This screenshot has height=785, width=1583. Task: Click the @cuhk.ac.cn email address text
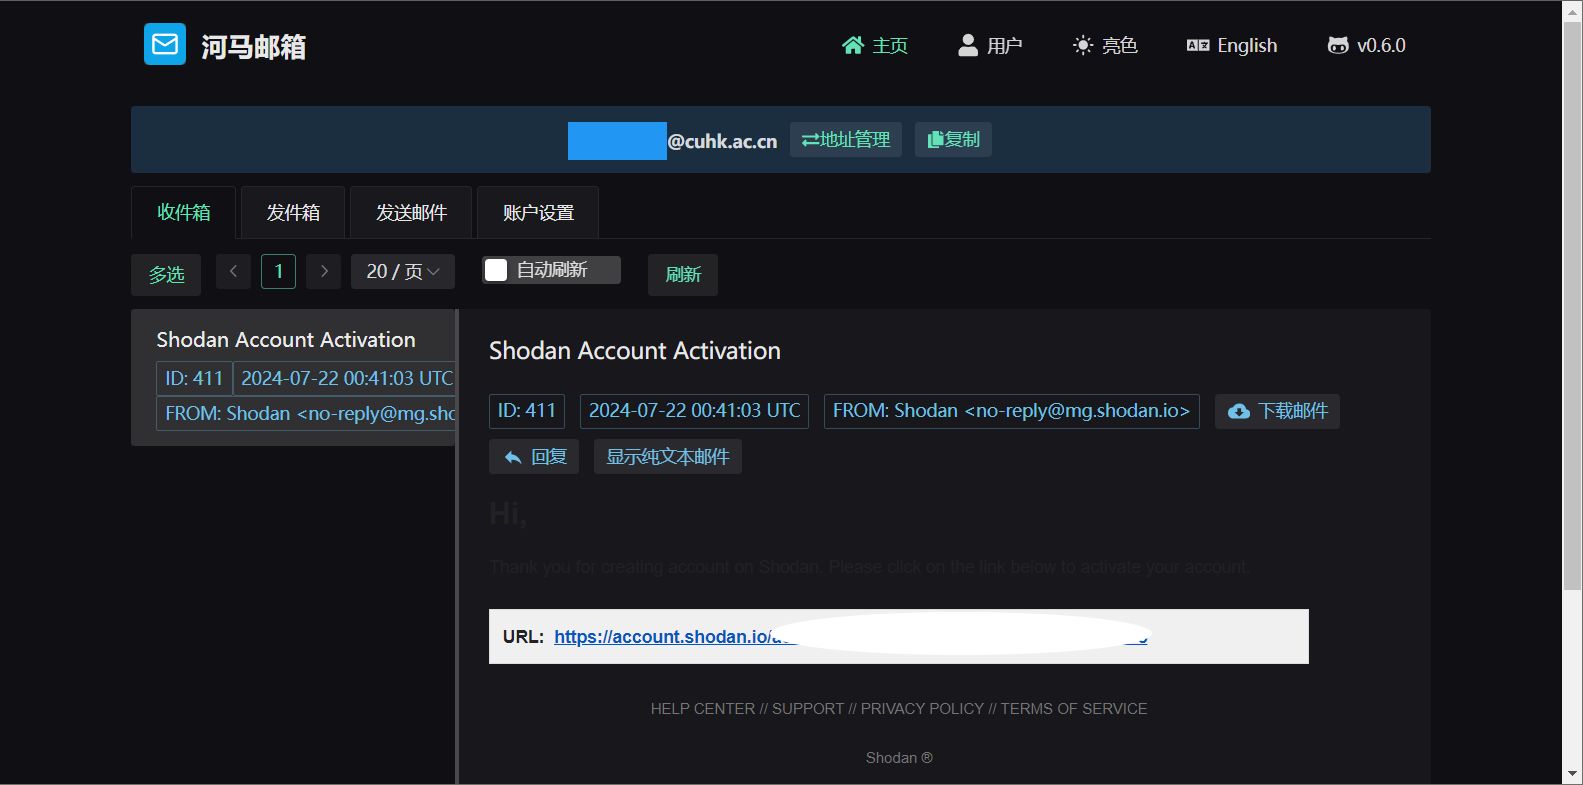click(722, 141)
